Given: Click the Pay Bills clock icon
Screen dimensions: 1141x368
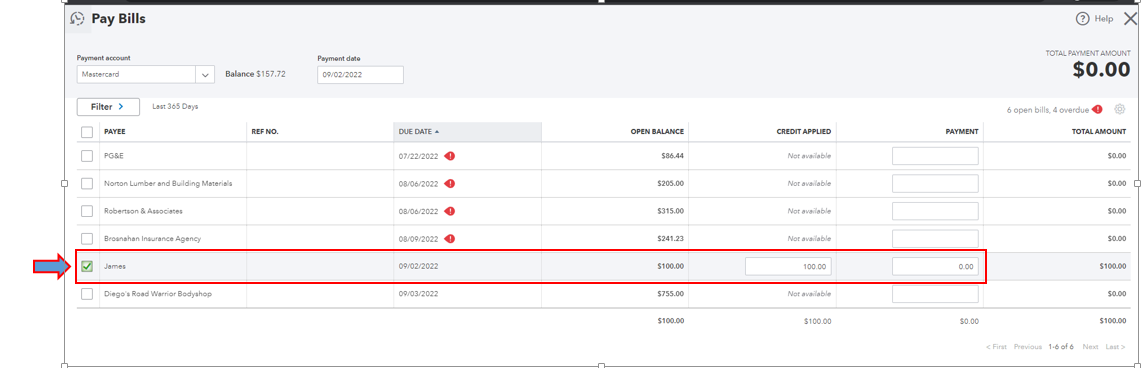Looking at the screenshot, I should coord(77,19).
